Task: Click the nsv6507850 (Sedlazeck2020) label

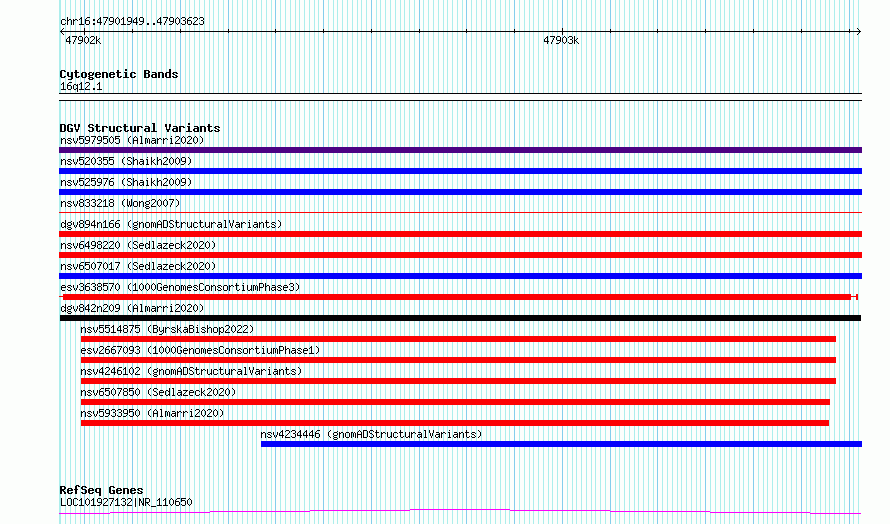Action: (x=158, y=392)
